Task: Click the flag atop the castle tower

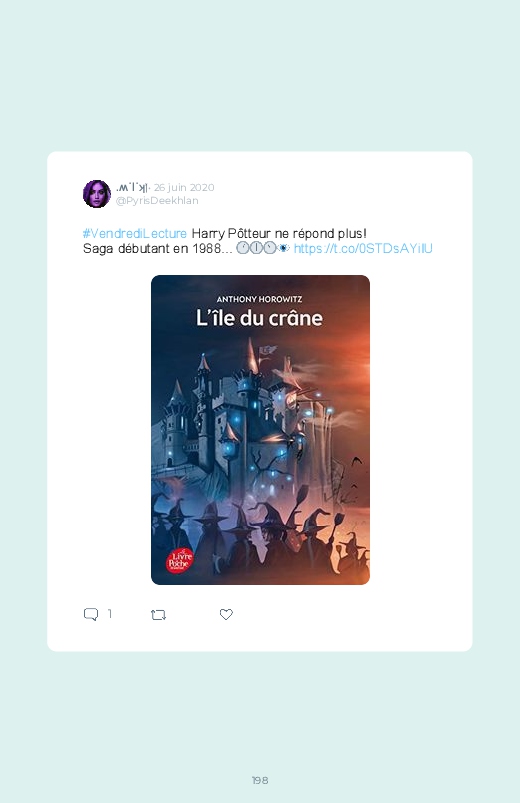Action: coord(268,350)
